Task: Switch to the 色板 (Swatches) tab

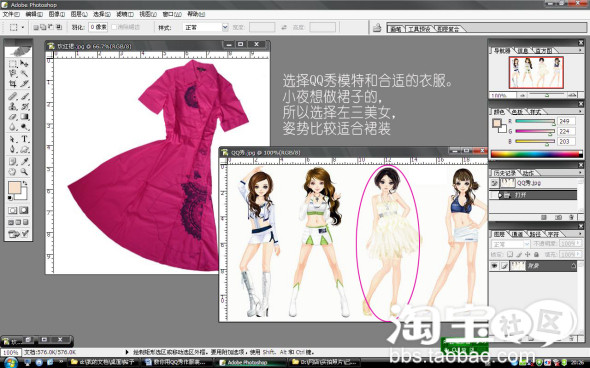Action: (517, 112)
